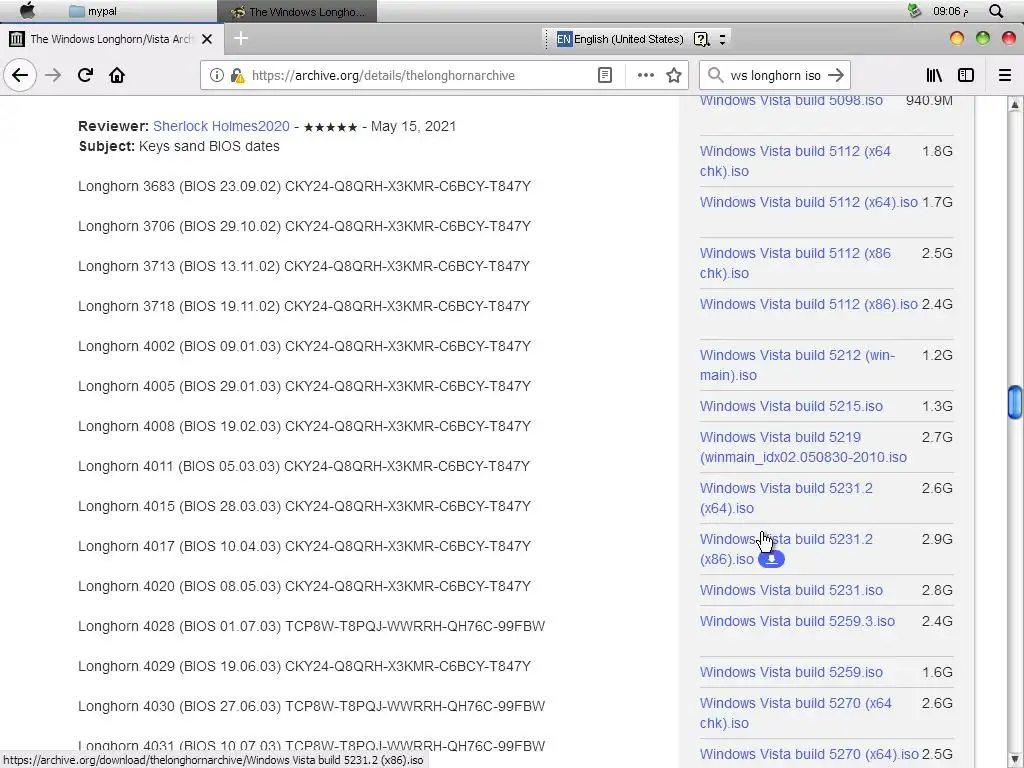
Task: Click the Longhorn 3683 (BIOS 23.09.02) key line
Action: [304, 186]
